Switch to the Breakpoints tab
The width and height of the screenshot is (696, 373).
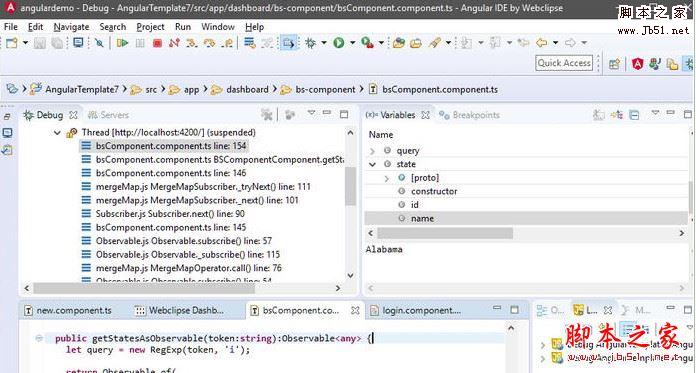[470, 115]
